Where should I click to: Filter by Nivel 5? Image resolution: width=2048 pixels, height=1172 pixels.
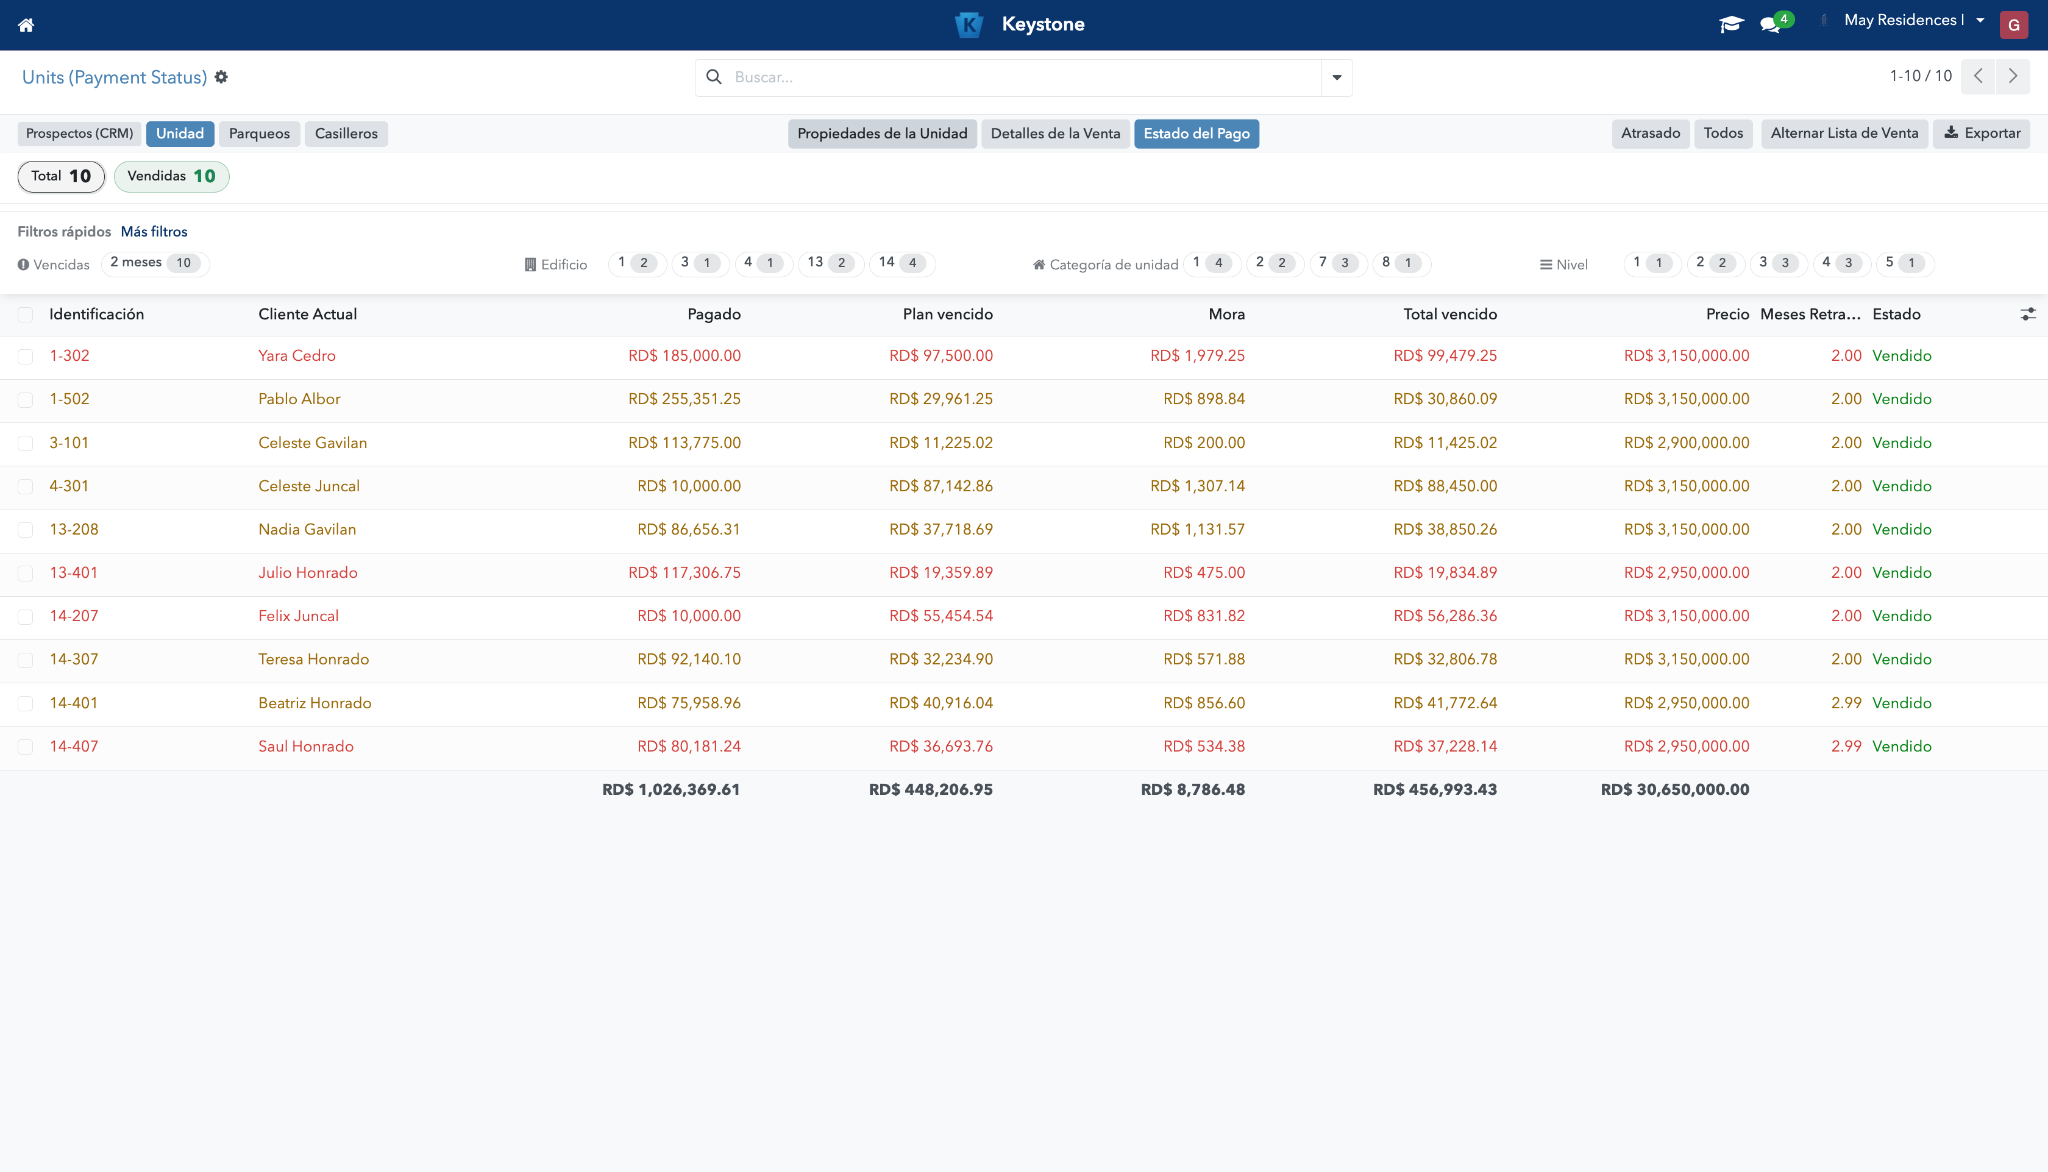click(x=1904, y=263)
